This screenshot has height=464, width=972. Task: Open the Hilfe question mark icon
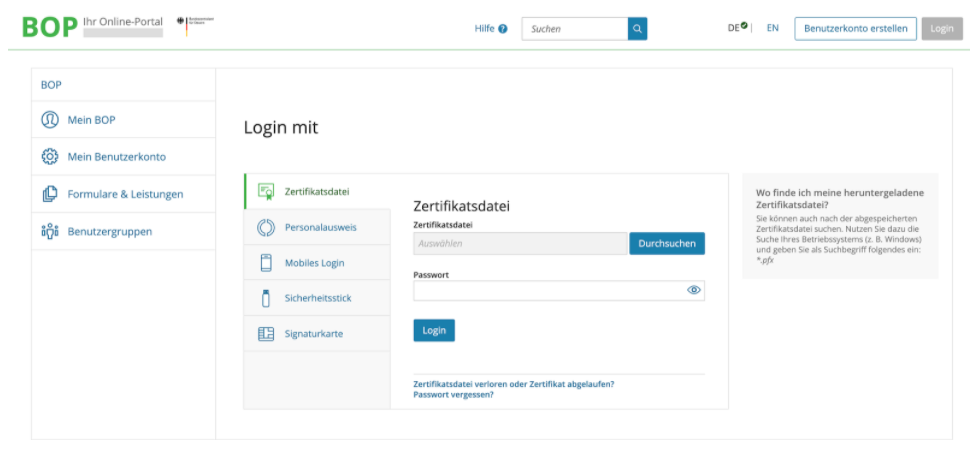[x=503, y=28]
